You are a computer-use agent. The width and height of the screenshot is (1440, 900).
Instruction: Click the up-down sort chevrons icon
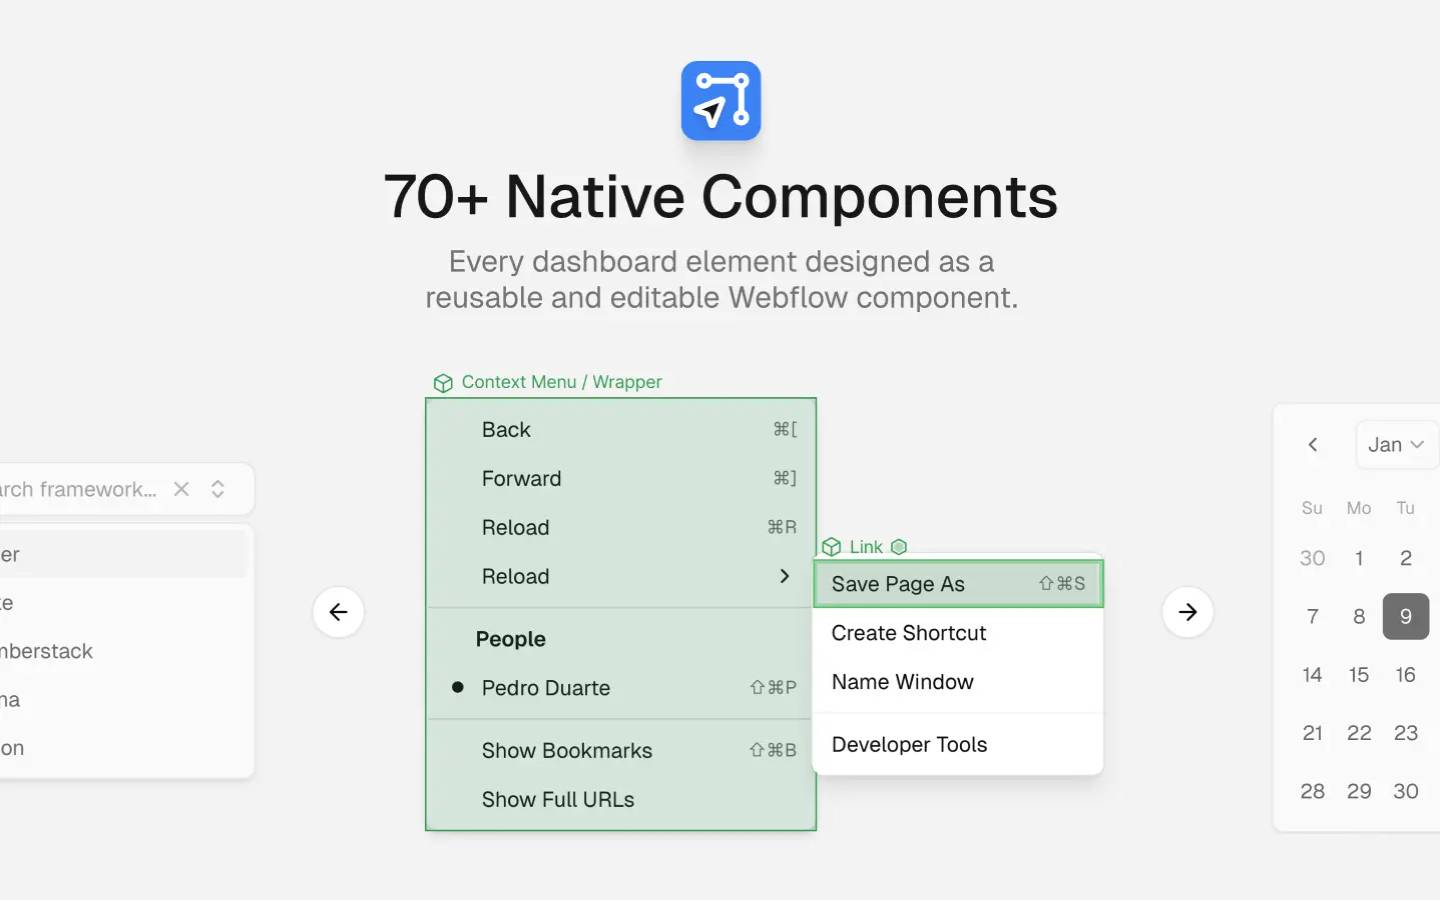click(x=218, y=489)
